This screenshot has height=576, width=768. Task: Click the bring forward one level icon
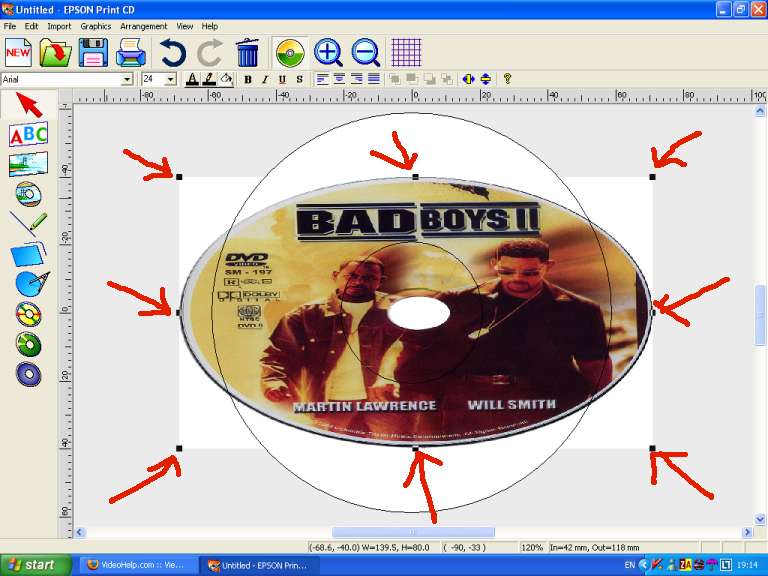tap(430, 79)
